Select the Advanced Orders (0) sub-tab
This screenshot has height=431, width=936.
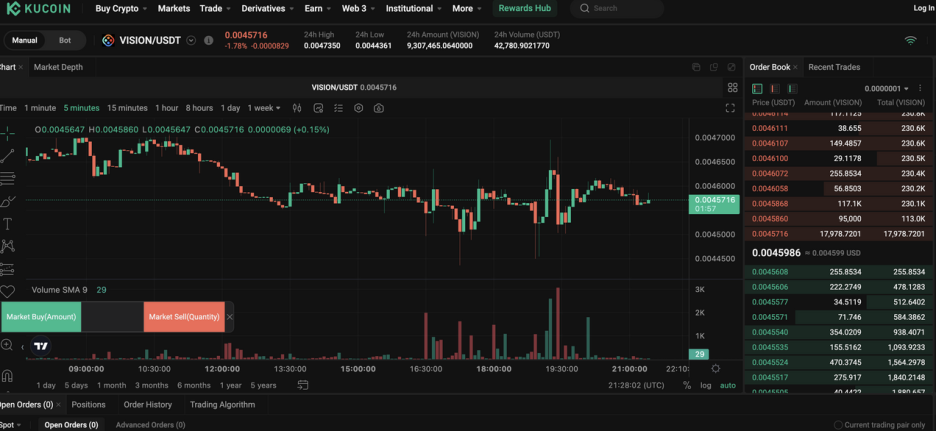(150, 425)
